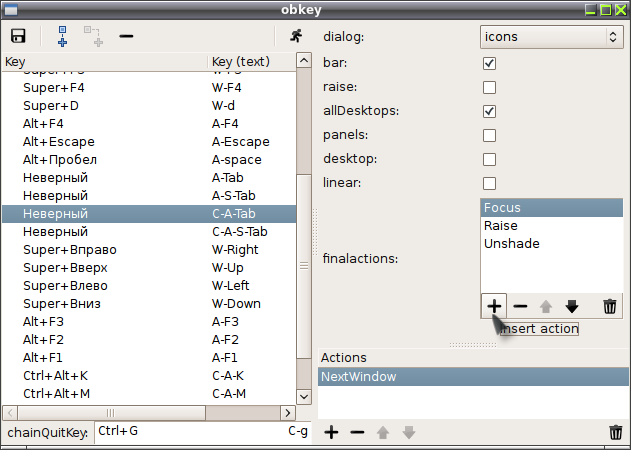Select Alt+F2 keybinding row

tap(149, 340)
